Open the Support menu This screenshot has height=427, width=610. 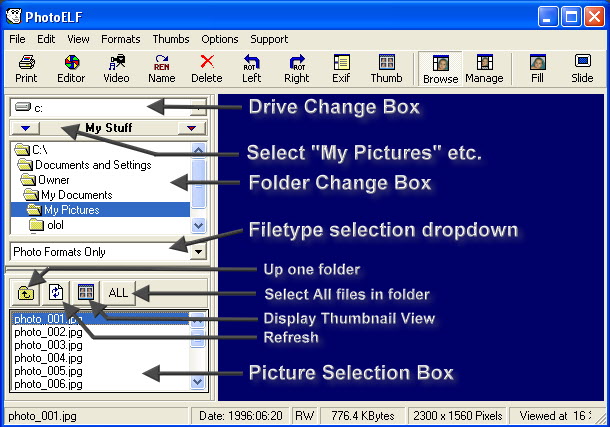pos(269,39)
